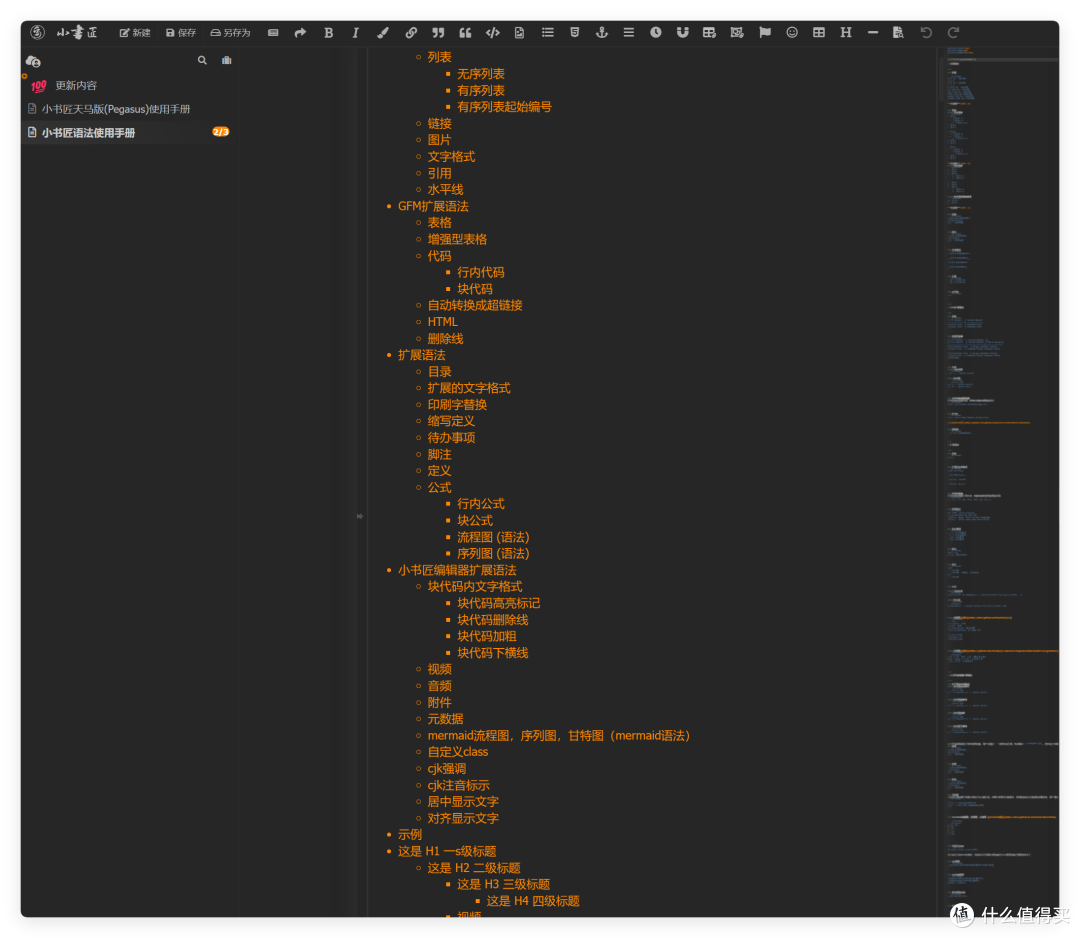Click the anchor icon in toolbar

[x=601, y=32]
